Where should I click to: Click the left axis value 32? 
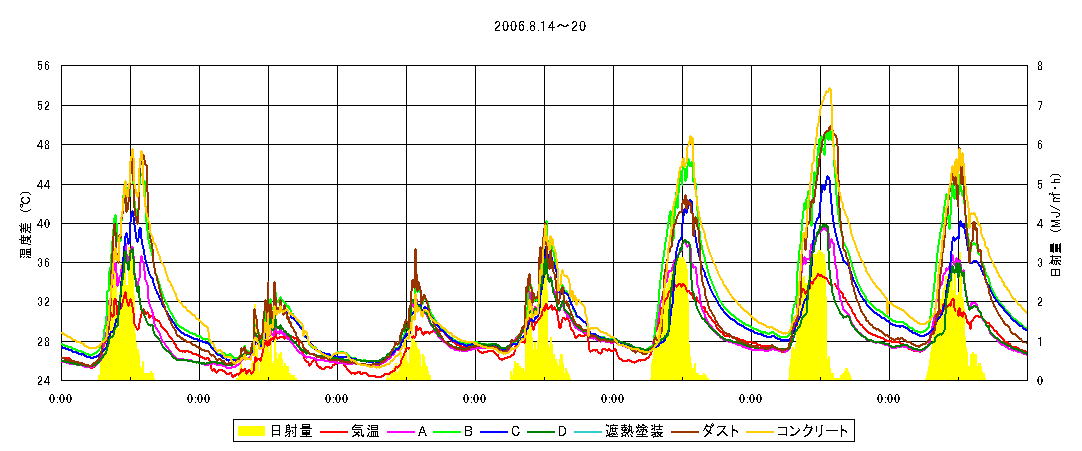click(45, 302)
